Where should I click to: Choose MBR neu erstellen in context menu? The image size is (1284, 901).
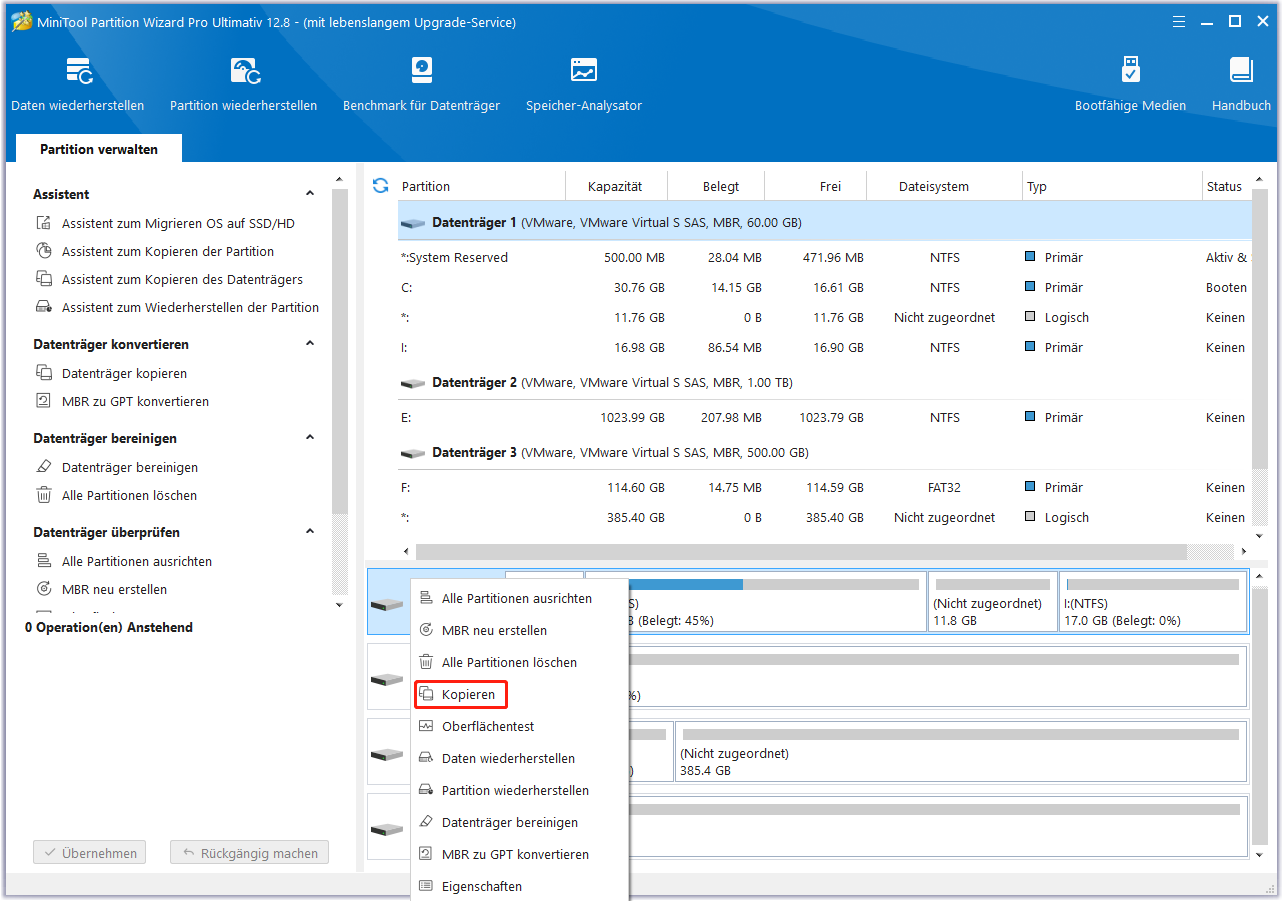click(520, 631)
